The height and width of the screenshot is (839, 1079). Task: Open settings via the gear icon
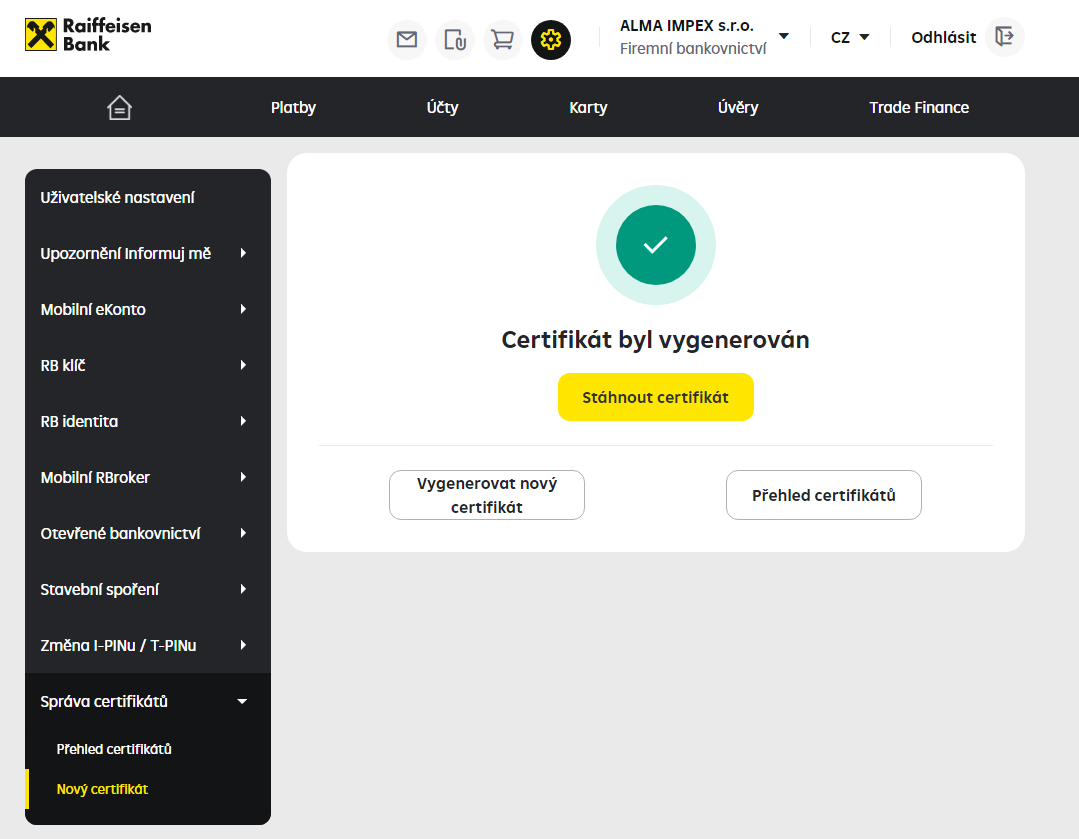point(551,40)
